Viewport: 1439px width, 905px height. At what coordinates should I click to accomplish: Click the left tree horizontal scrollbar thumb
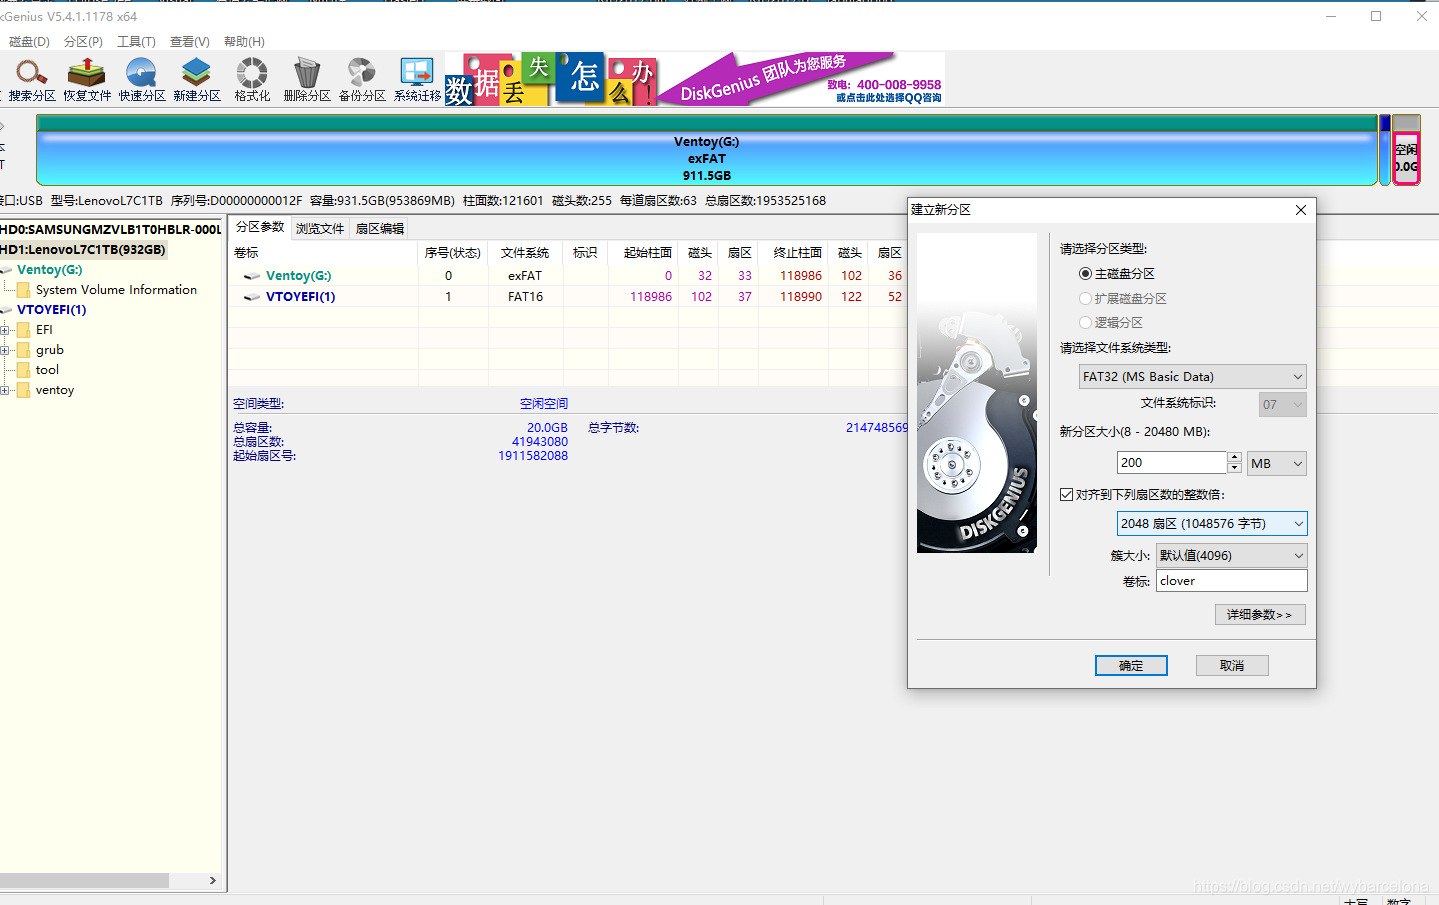pyautogui.click(x=84, y=881)
